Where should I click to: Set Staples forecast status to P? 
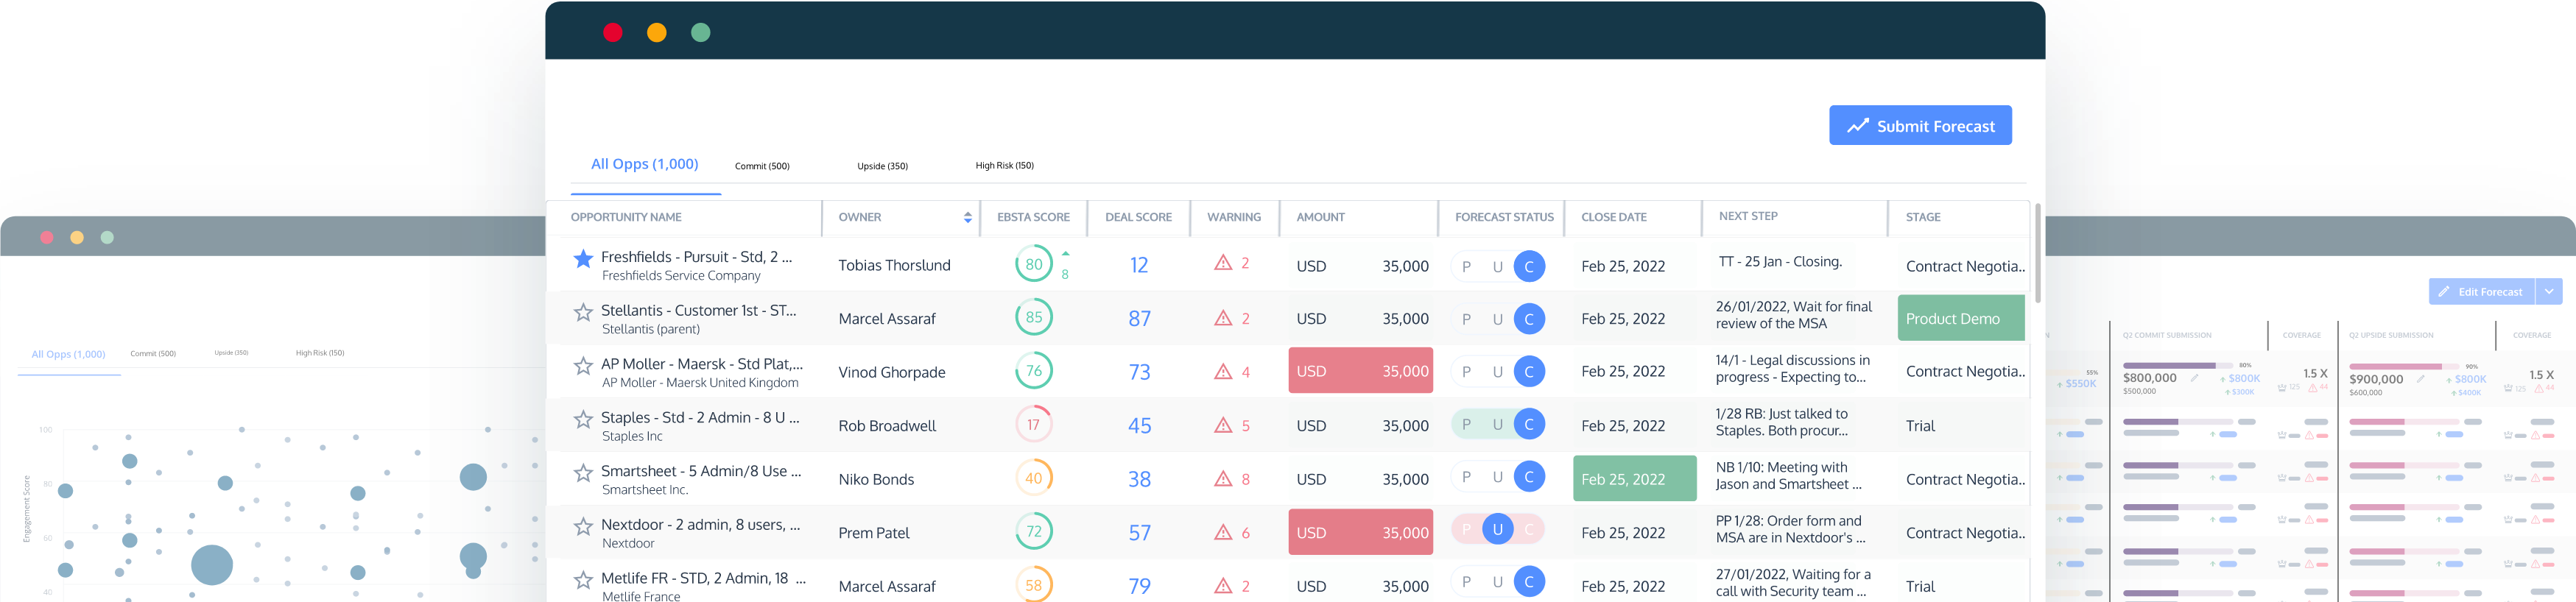tap(1466, 425)
